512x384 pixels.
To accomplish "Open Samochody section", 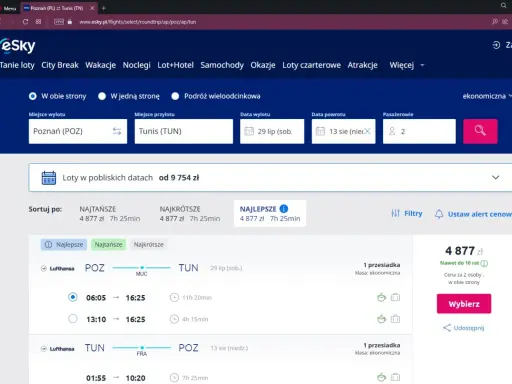I will pyautogui.click(x=222, y=65).
